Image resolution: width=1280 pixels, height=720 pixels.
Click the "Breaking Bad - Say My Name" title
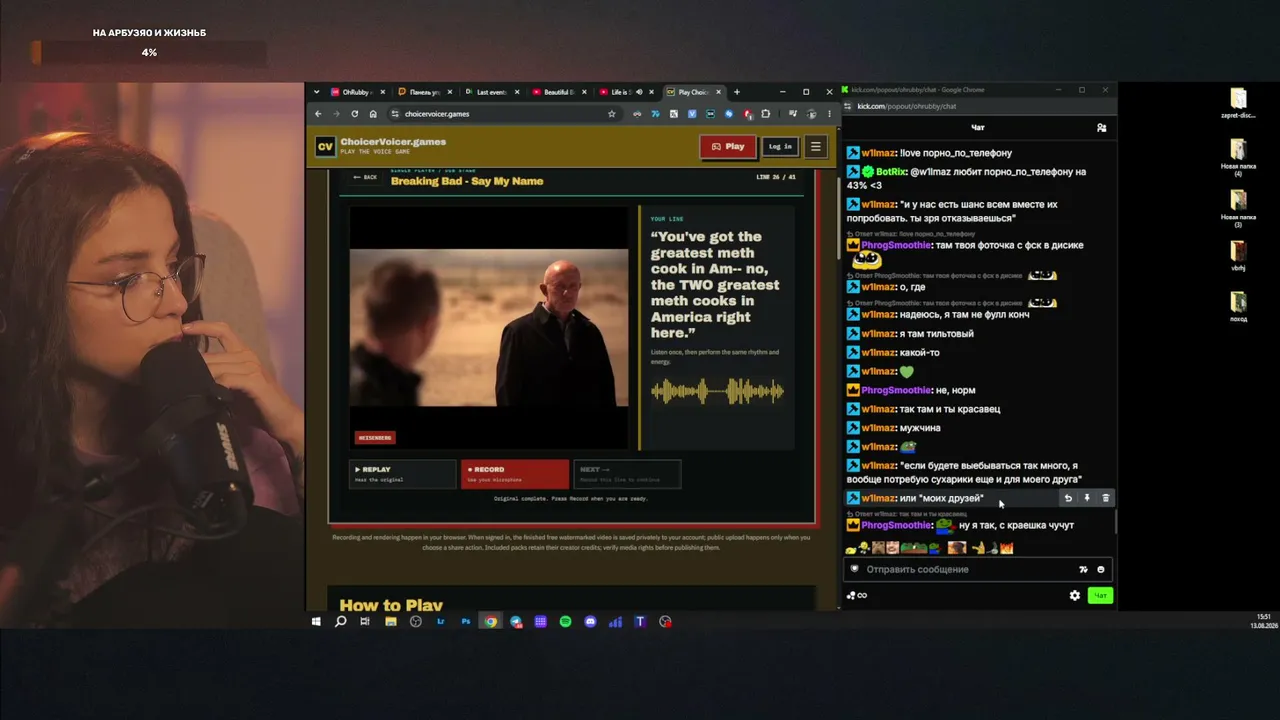[x=467, y=181]
